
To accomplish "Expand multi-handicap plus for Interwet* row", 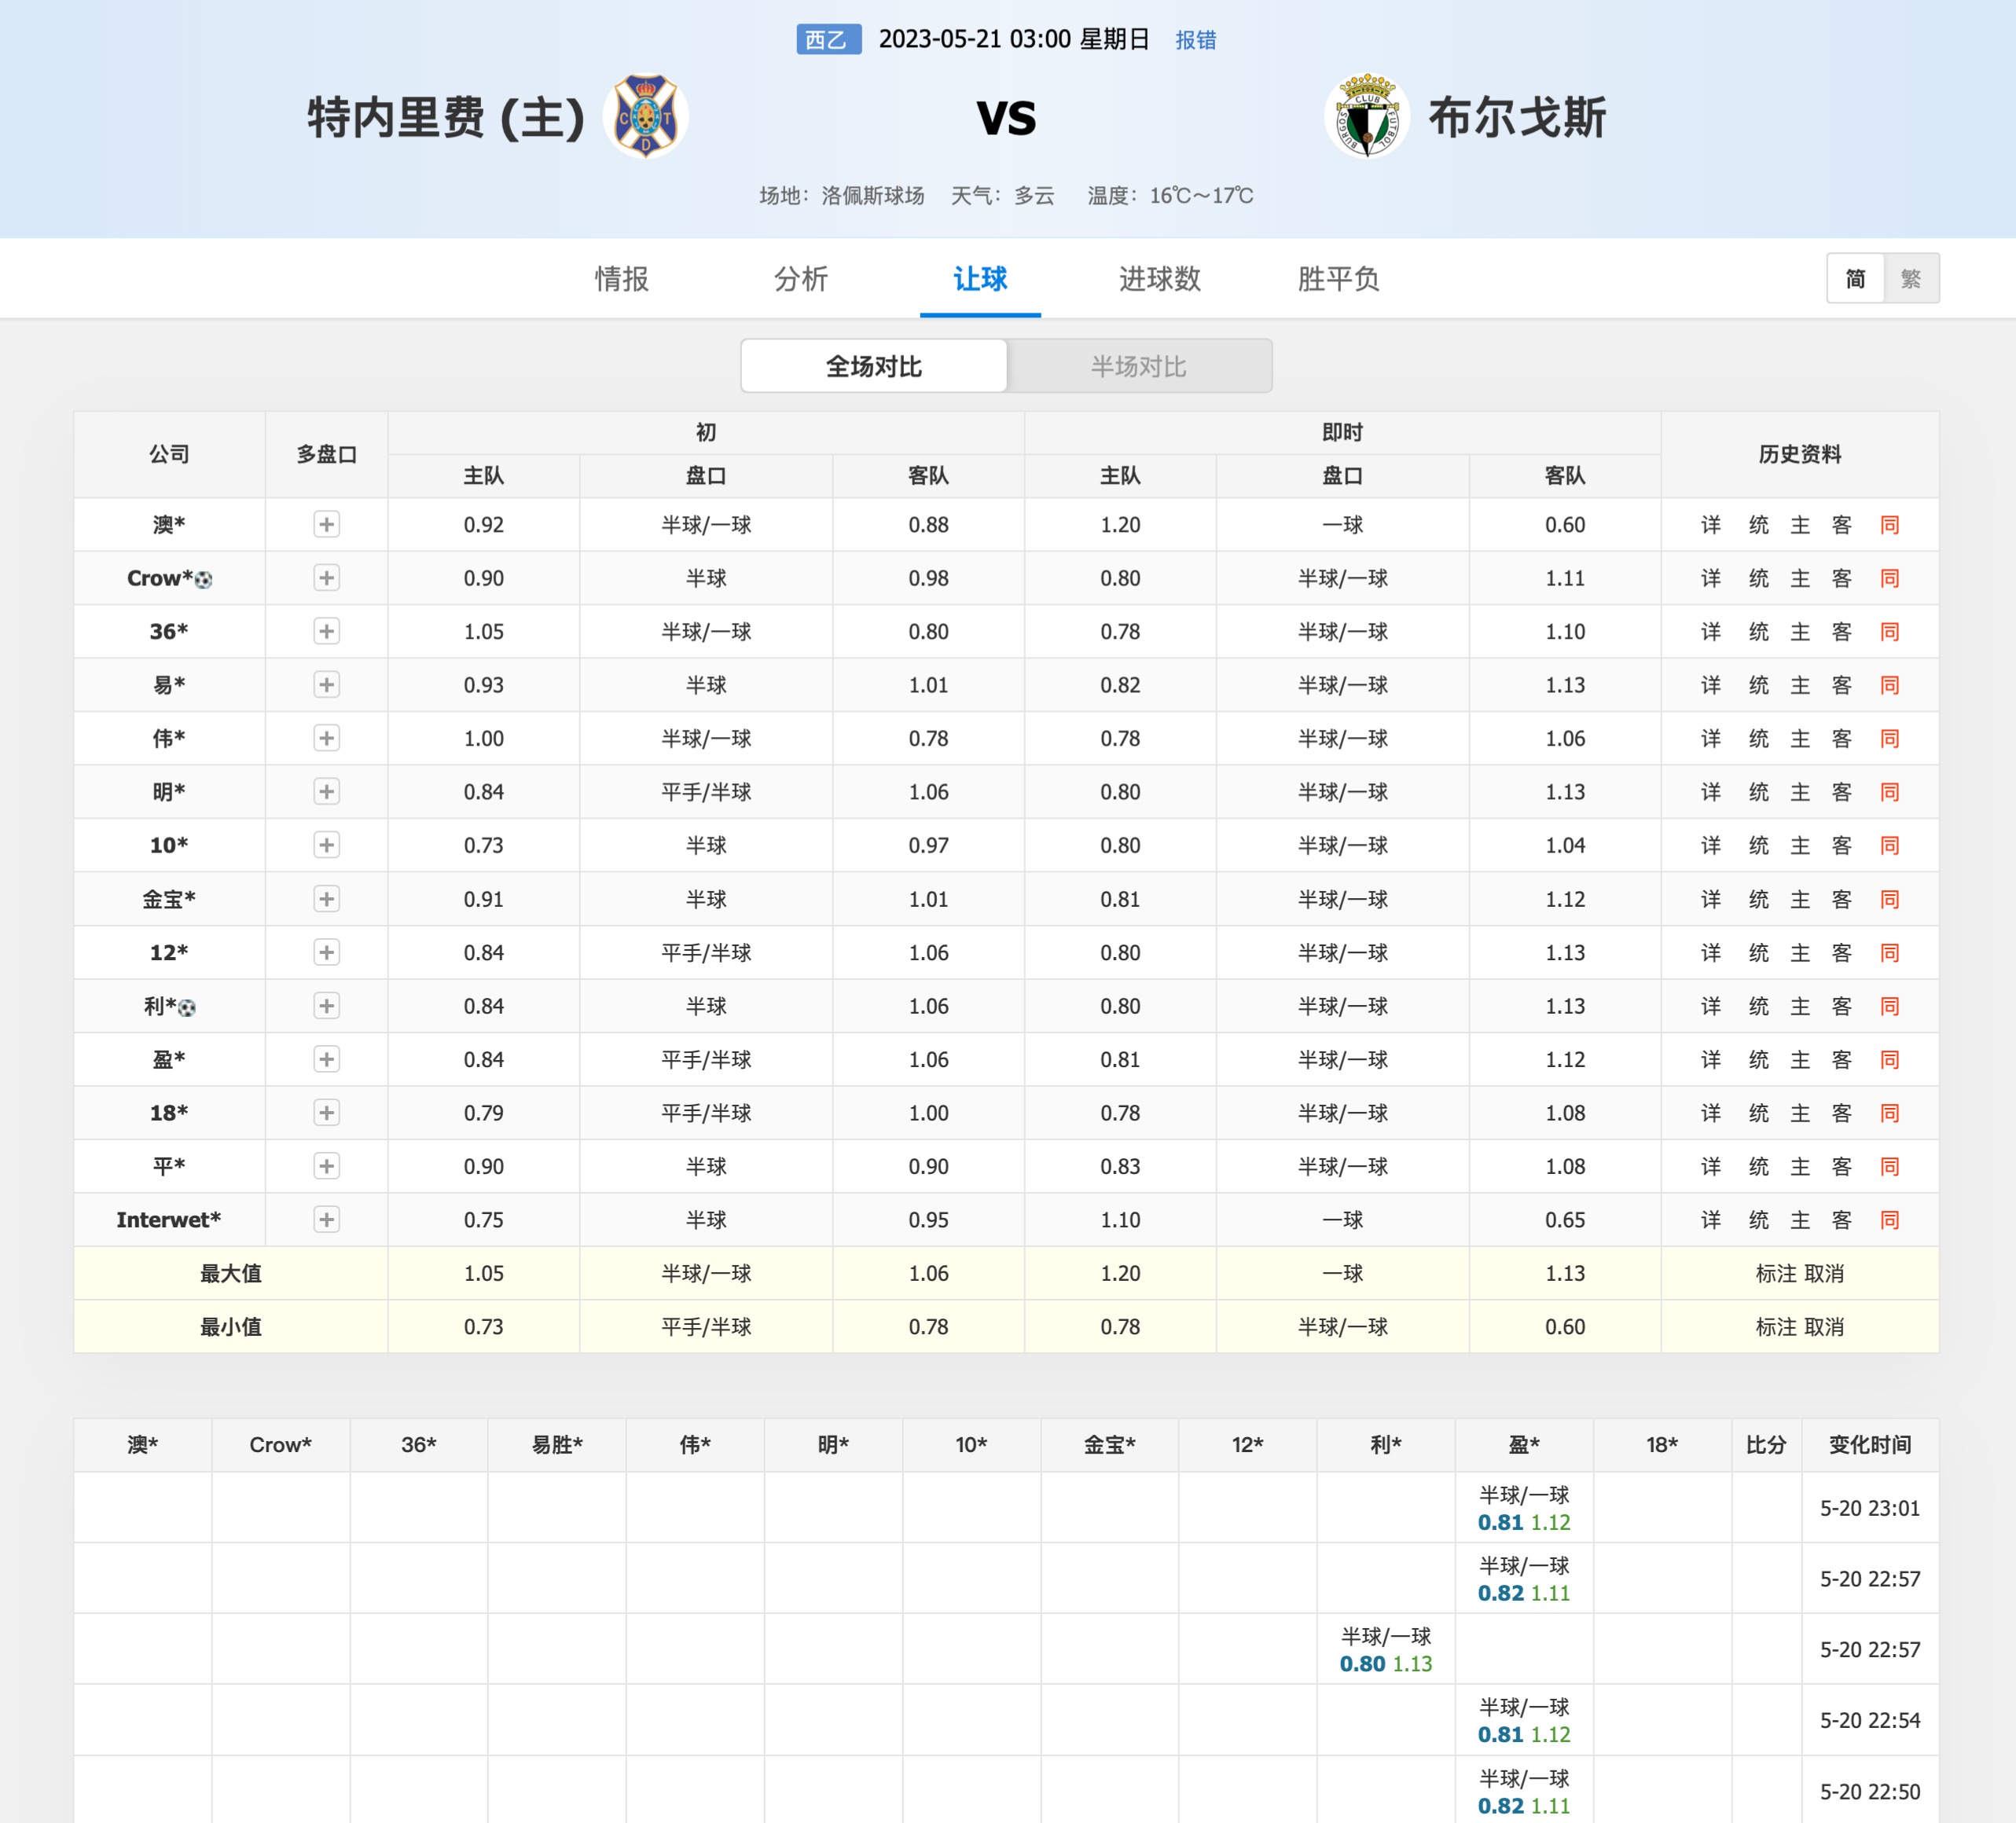I will tap(326, 1219).
